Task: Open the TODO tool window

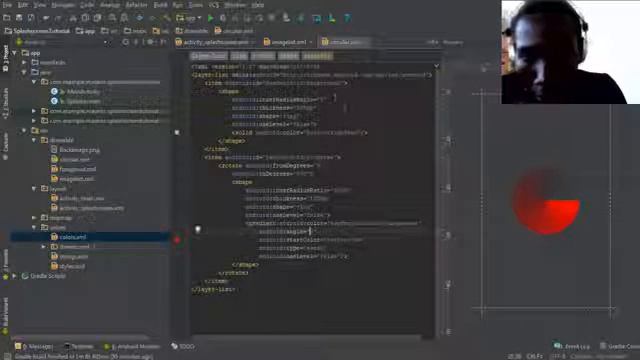Action: tap(183, 346)
